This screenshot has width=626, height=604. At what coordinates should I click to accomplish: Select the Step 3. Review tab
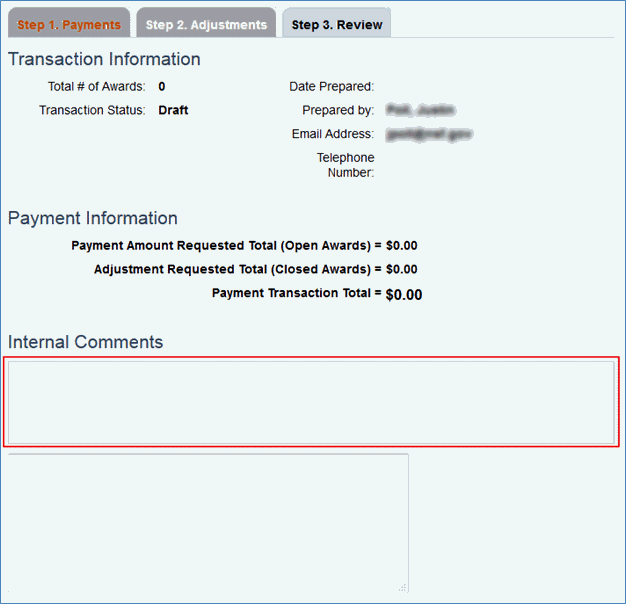click(x=337, y=24)
